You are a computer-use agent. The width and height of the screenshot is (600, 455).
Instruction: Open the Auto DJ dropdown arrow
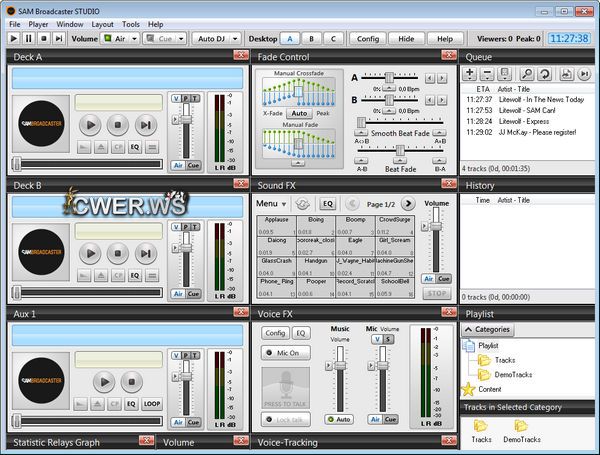pyautogui.click(x=235, y=39)
